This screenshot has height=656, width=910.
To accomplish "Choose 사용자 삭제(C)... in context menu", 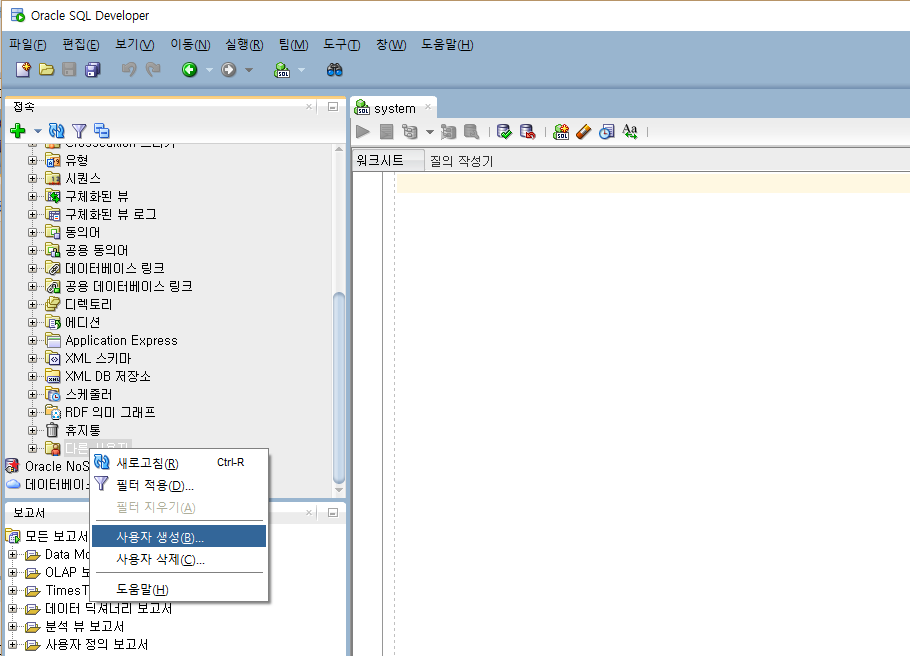I will 179,559.
